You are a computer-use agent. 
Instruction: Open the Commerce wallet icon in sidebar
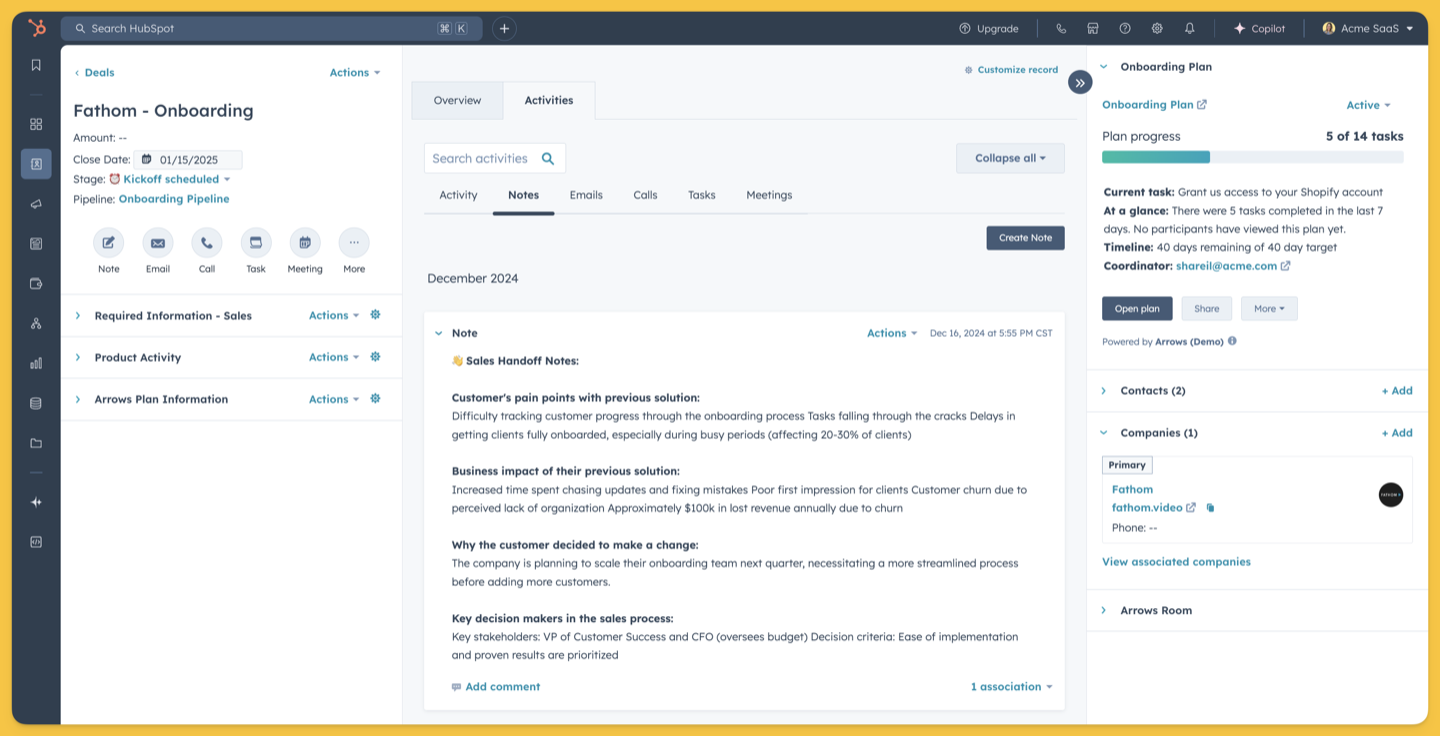coord(36,283)
